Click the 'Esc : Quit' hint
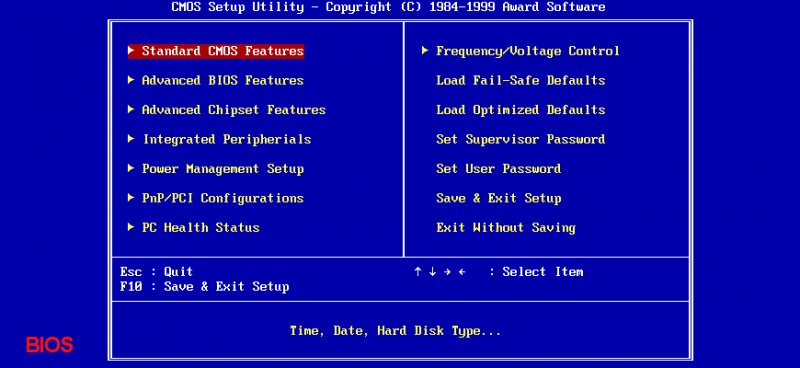Image resolution: width=800 pixels, height=368 pixels. click(x=157, y=272)
